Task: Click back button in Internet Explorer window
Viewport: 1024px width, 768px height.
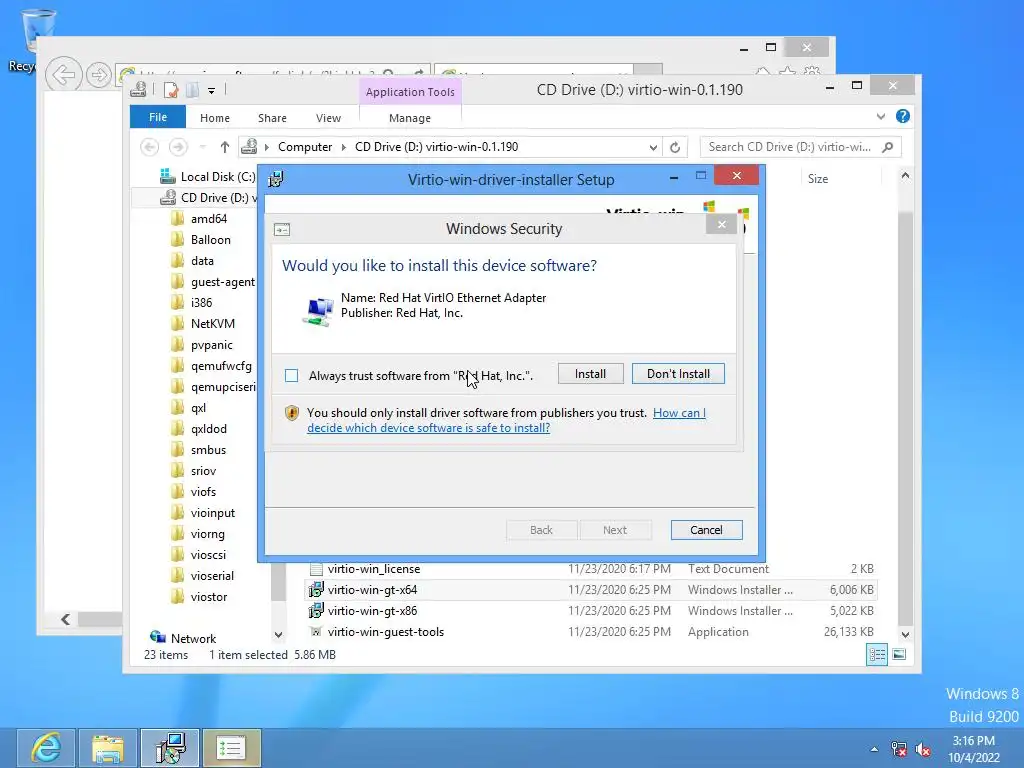Action: point(63,74)
